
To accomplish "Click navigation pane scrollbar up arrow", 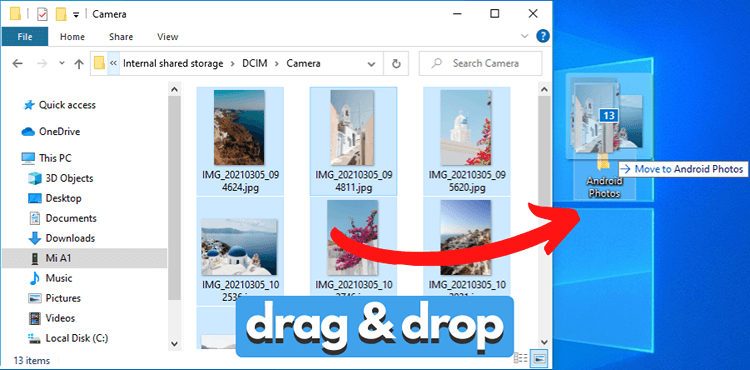I will click(174, 89).
